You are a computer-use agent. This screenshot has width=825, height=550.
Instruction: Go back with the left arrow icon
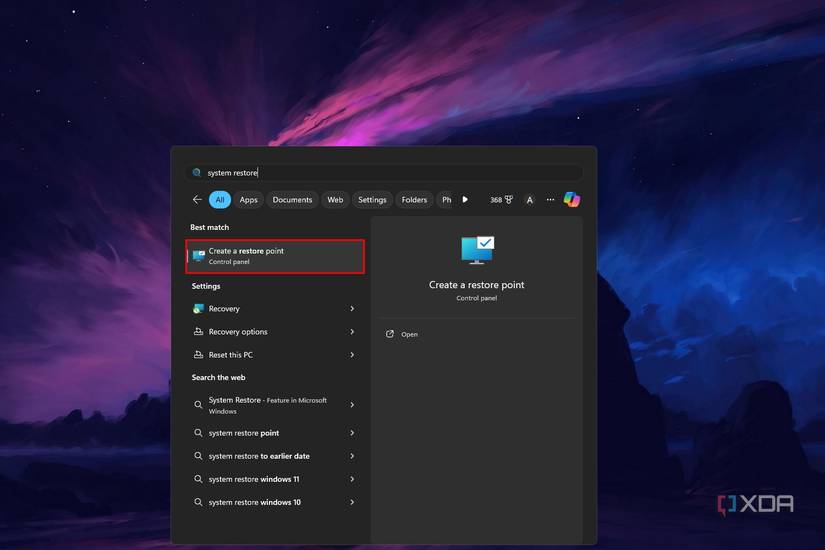[197, 199]
